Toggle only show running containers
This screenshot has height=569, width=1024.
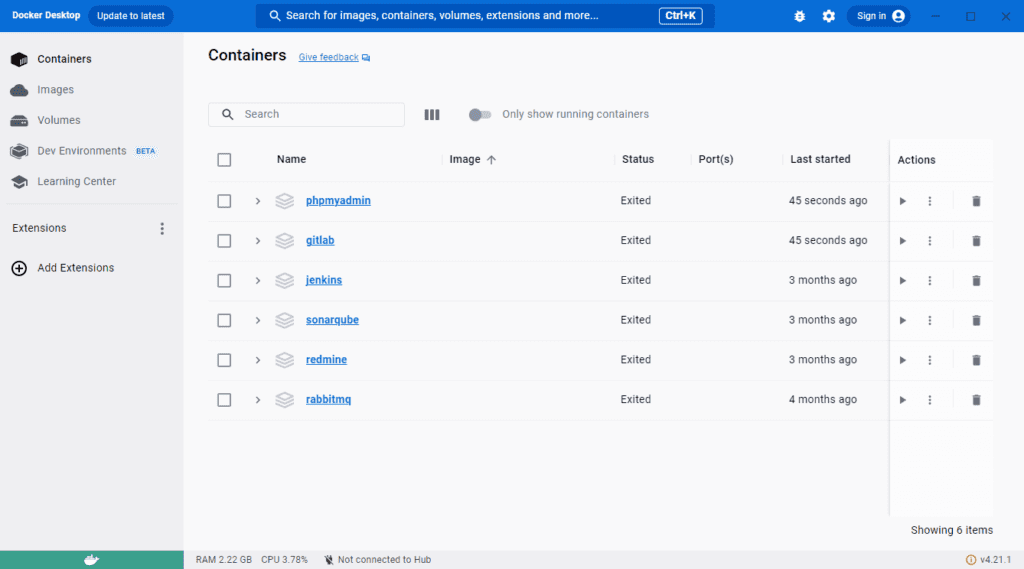[x=480, y=115]
